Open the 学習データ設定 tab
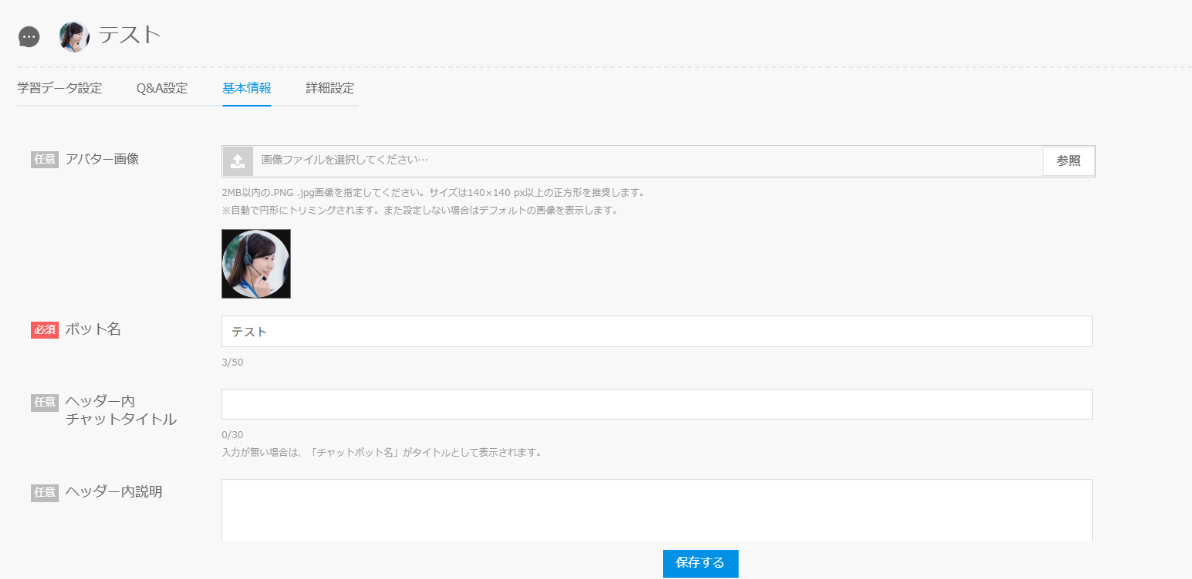The image size is (1192, 579). click(x=59, y=88)
